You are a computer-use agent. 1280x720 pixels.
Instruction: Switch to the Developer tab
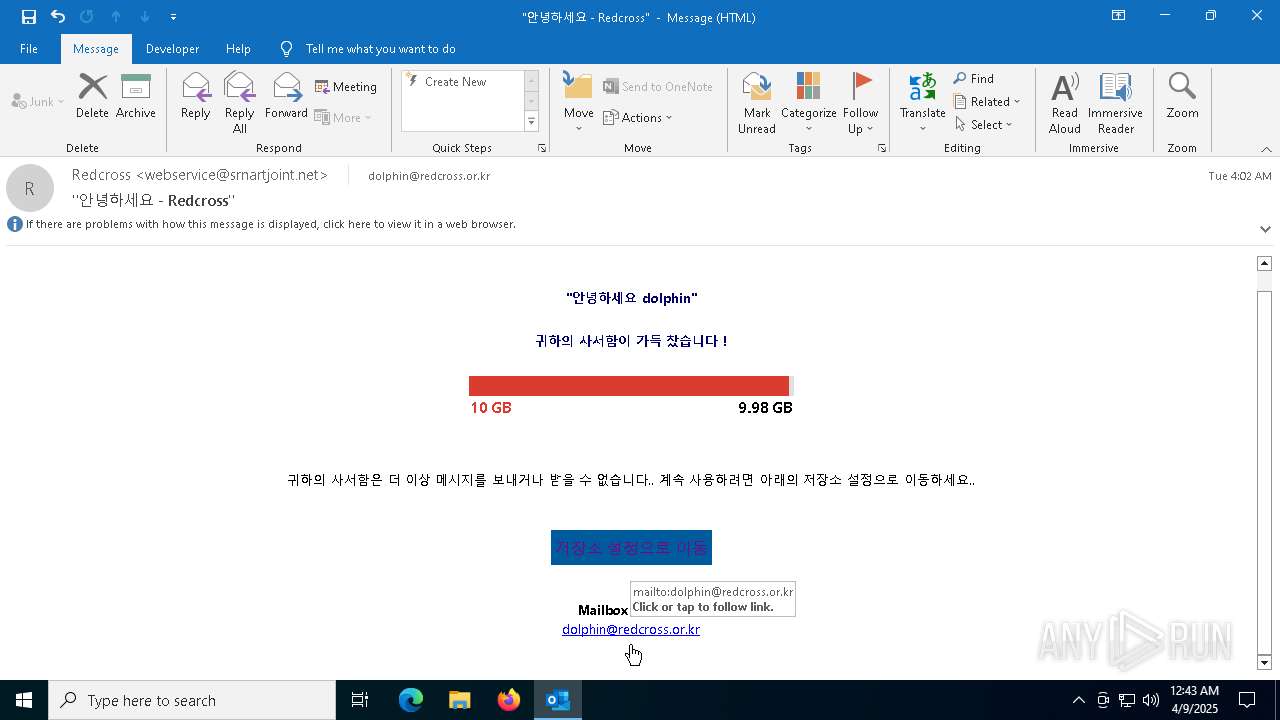[x=172, y=49]
